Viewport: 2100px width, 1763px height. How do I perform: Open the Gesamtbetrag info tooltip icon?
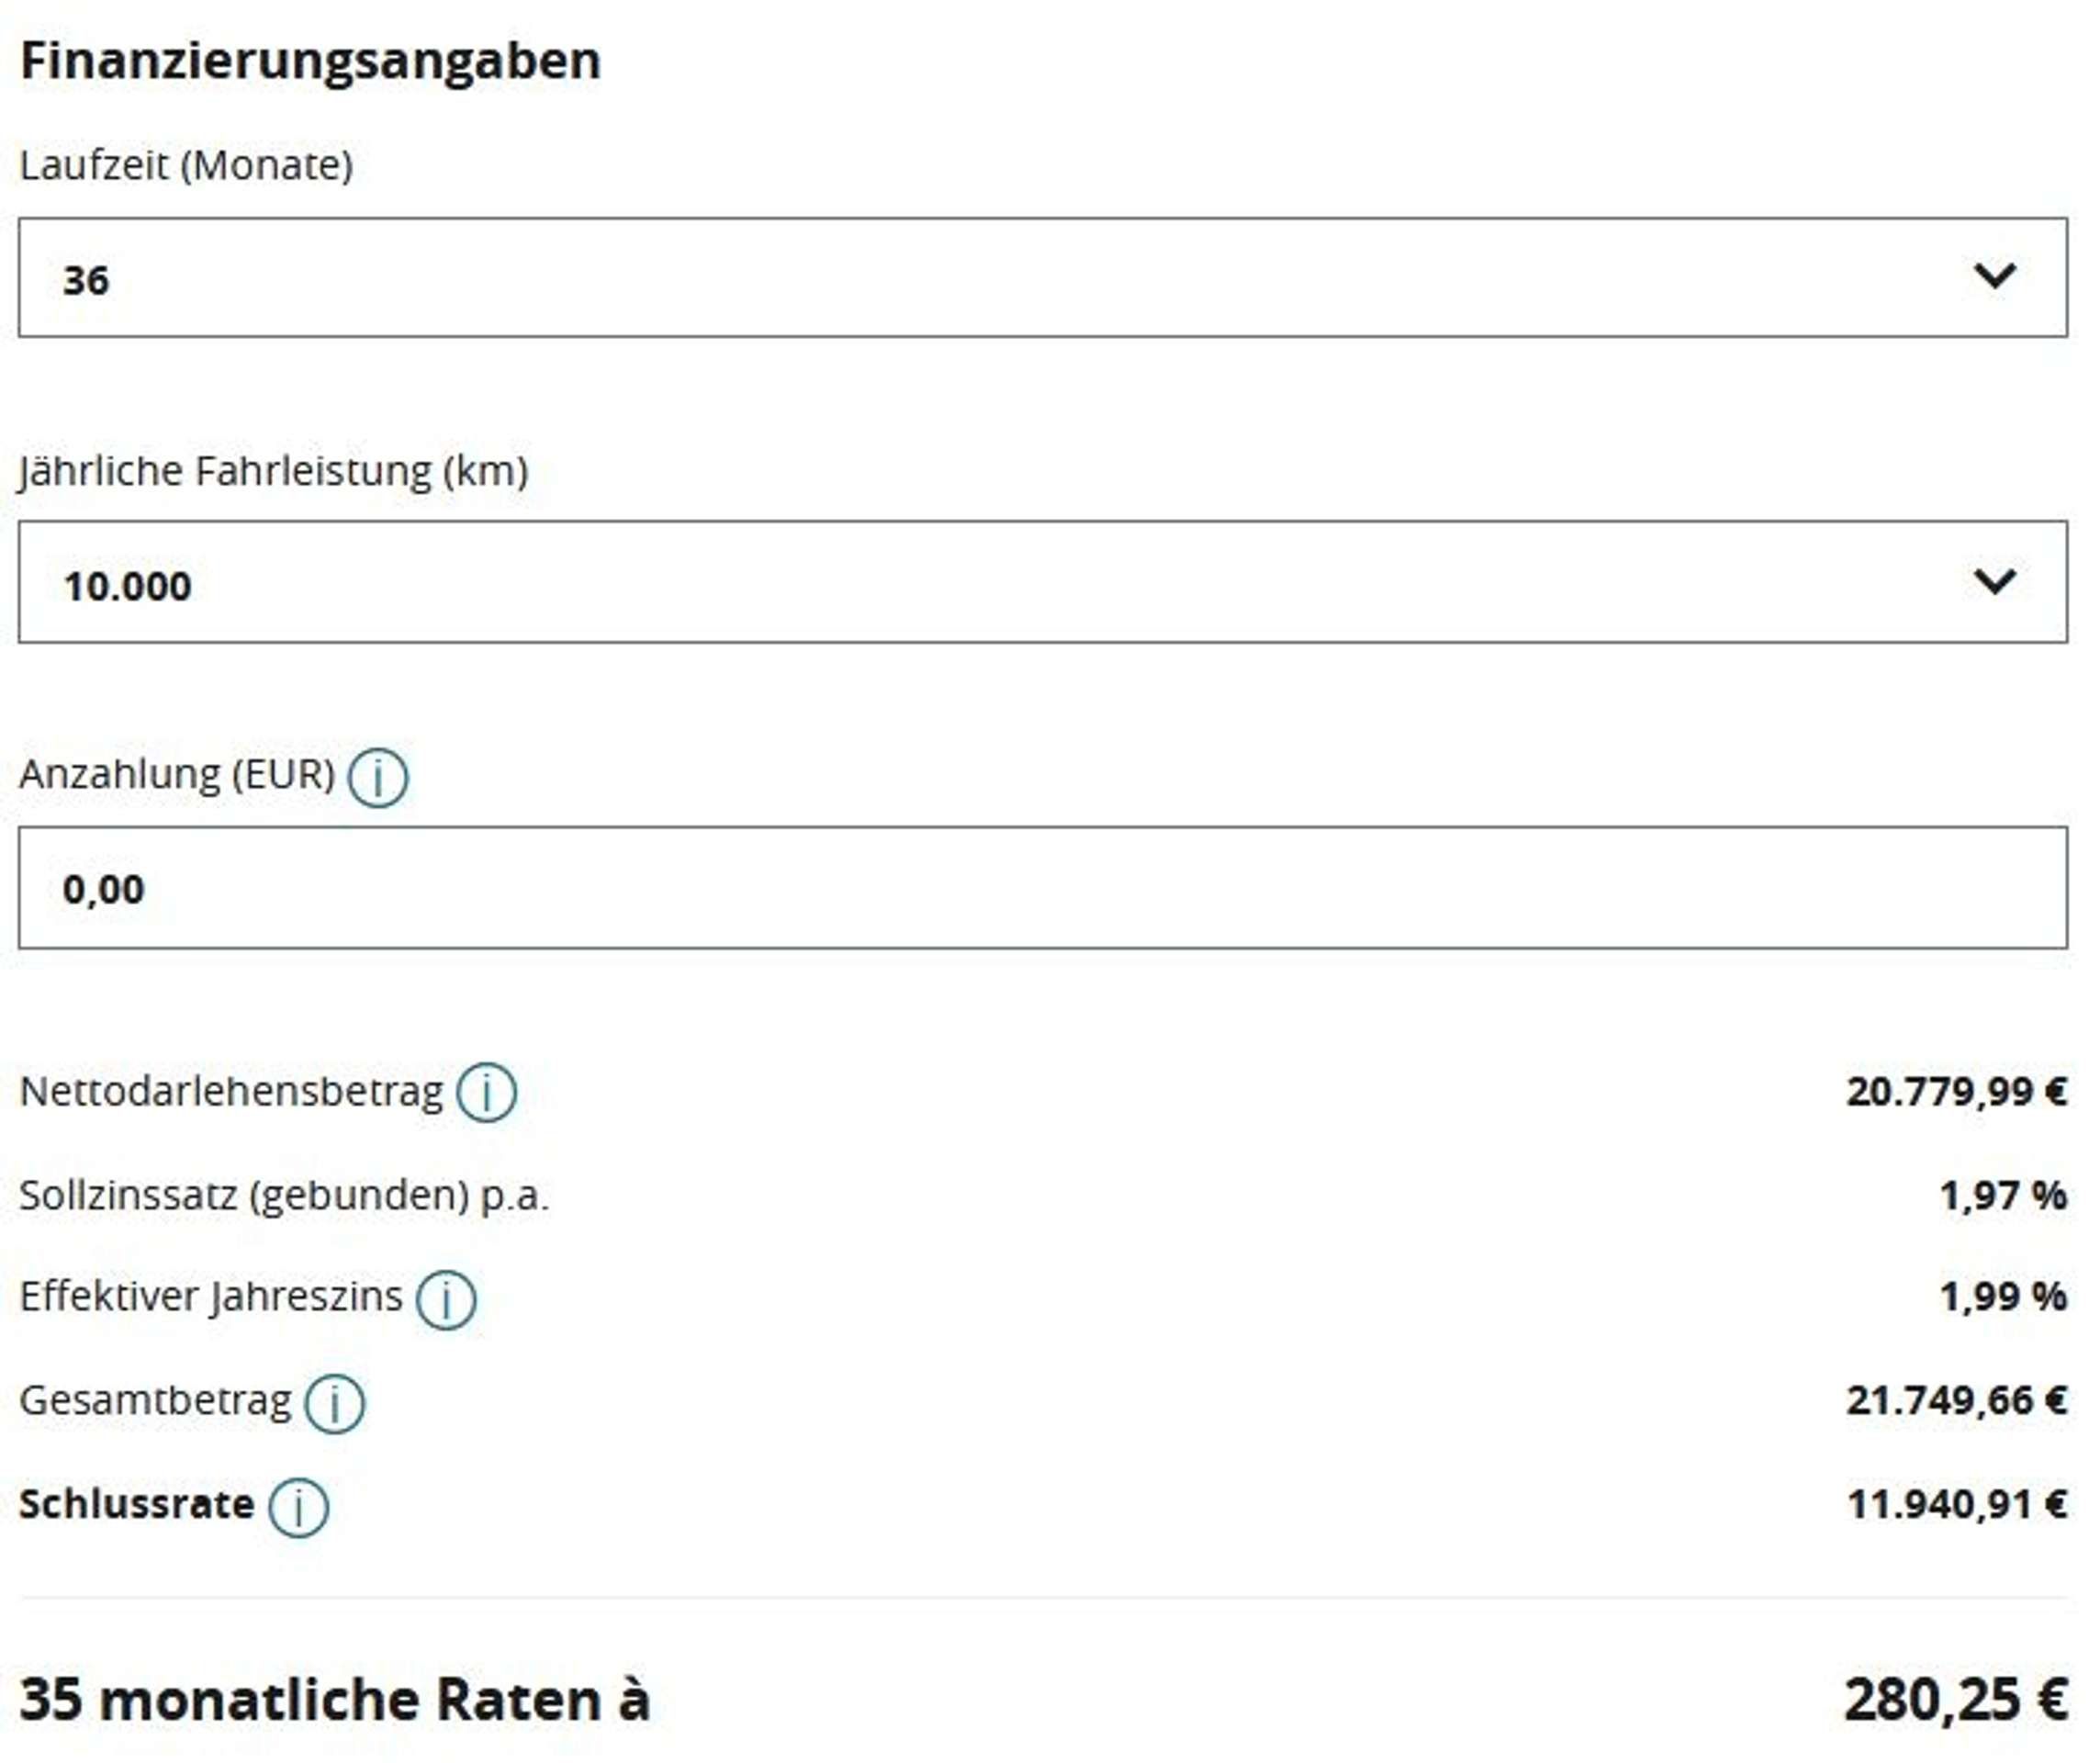pyautogui.click(x=335, y=1405)
